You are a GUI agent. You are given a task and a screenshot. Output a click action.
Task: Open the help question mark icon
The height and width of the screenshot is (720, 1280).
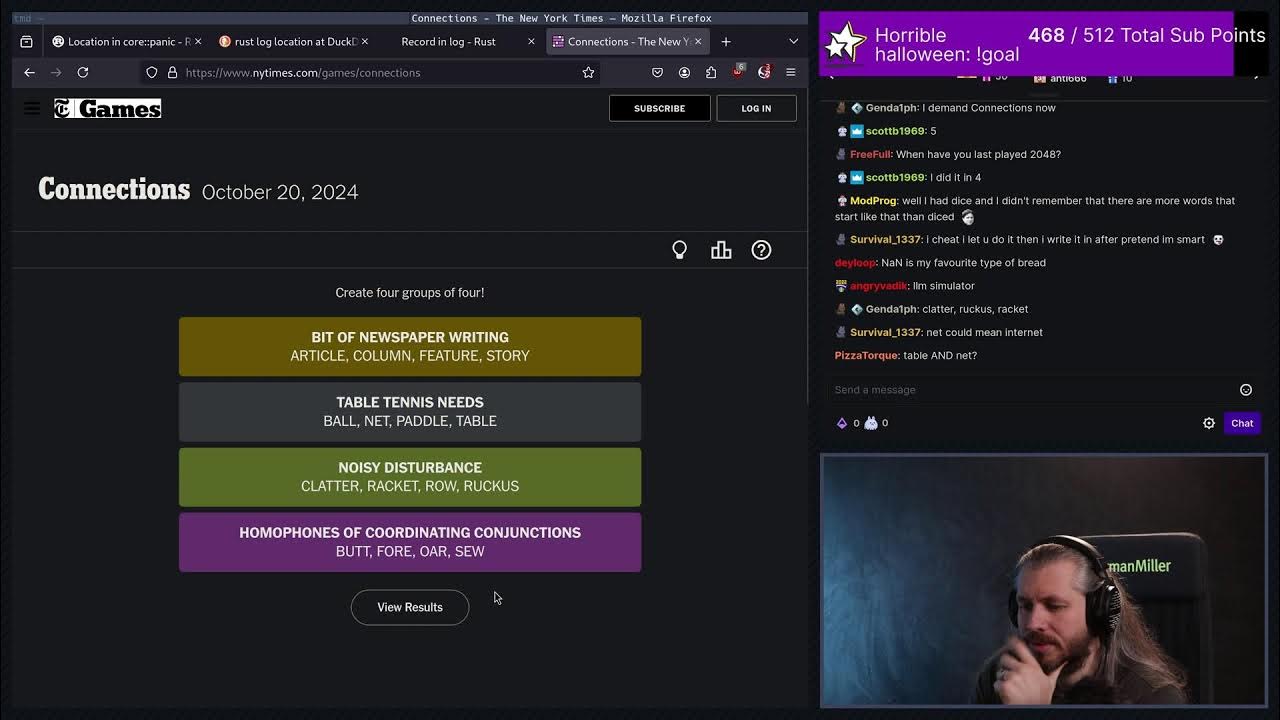click(761, 250)
